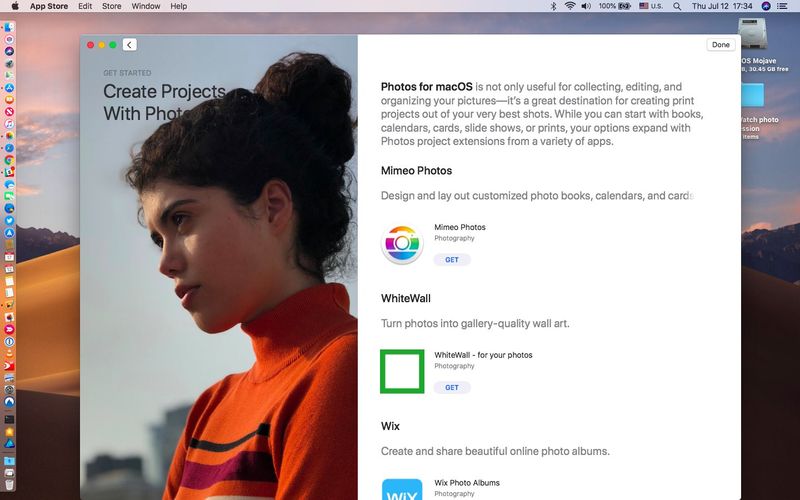Viewport: 800px width, 500px height.
Task: Open the Window menu
Action: click(146, 6)
